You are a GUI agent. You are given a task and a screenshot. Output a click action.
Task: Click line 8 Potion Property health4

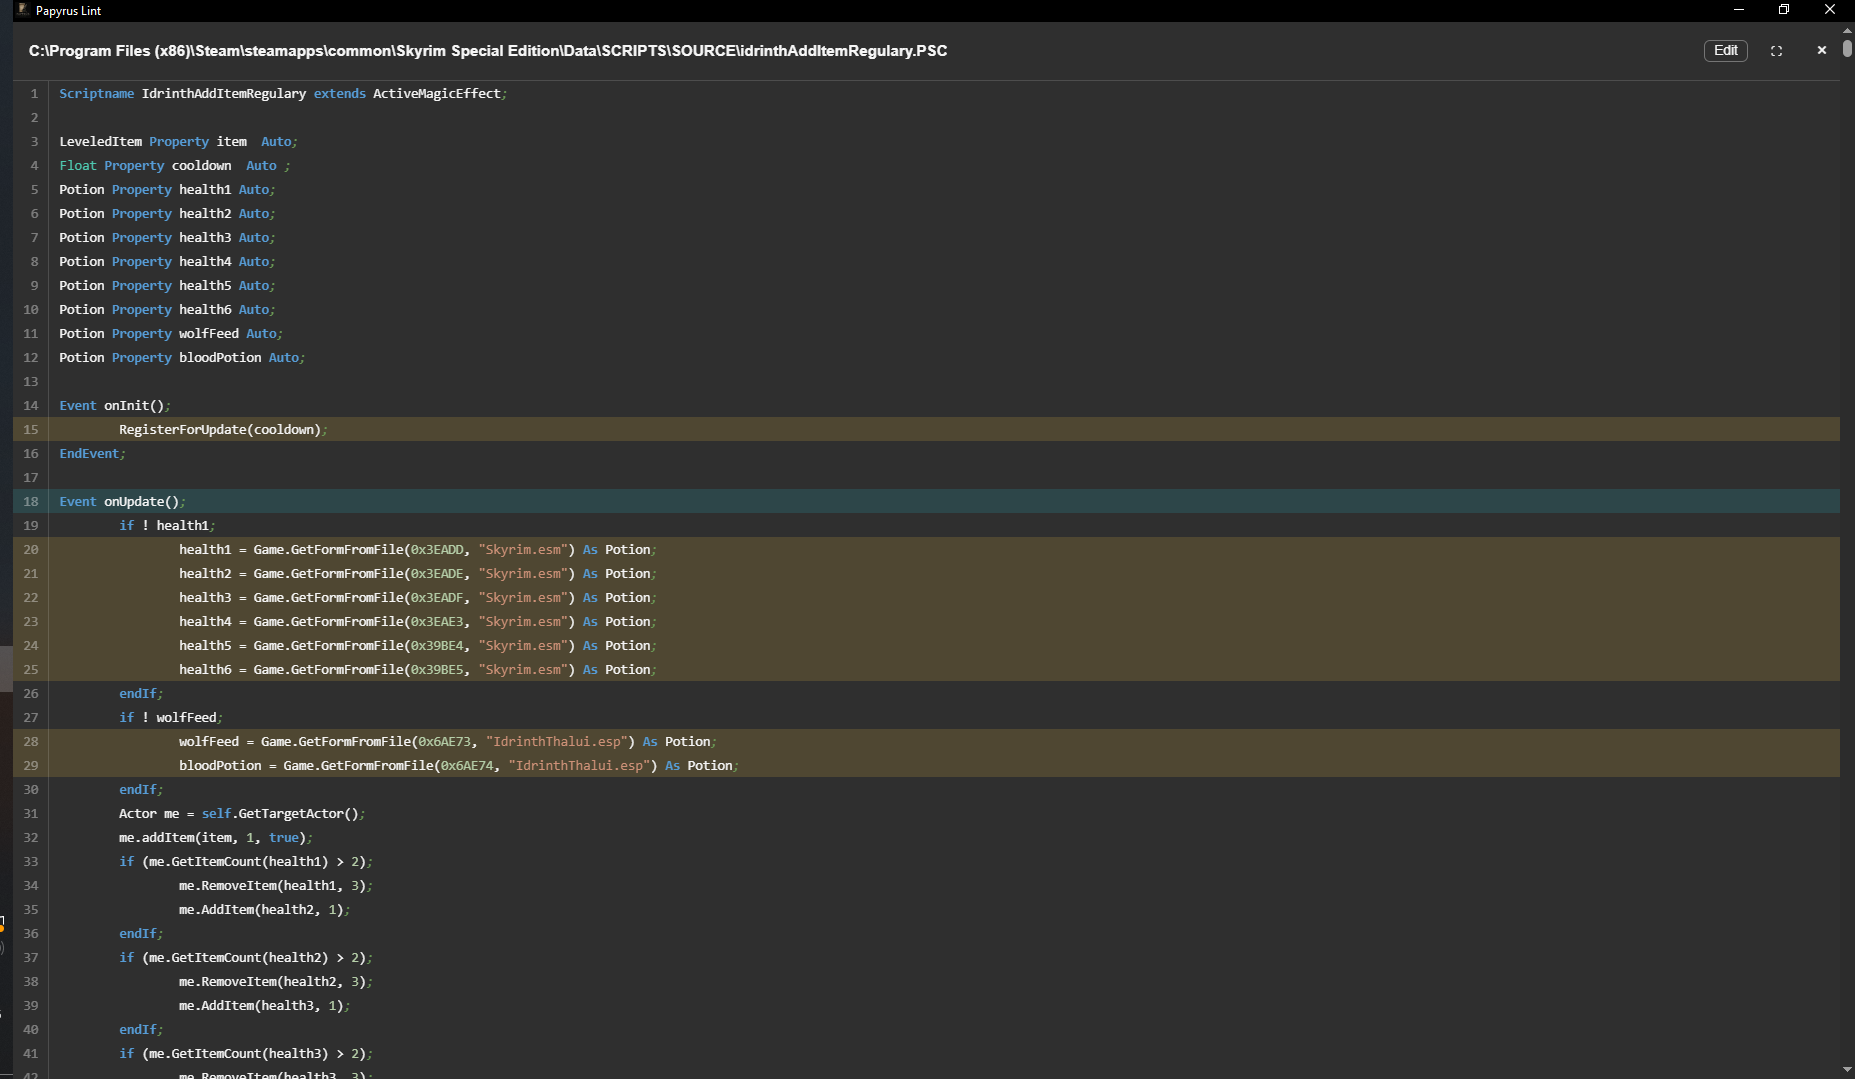pos(167,261)
